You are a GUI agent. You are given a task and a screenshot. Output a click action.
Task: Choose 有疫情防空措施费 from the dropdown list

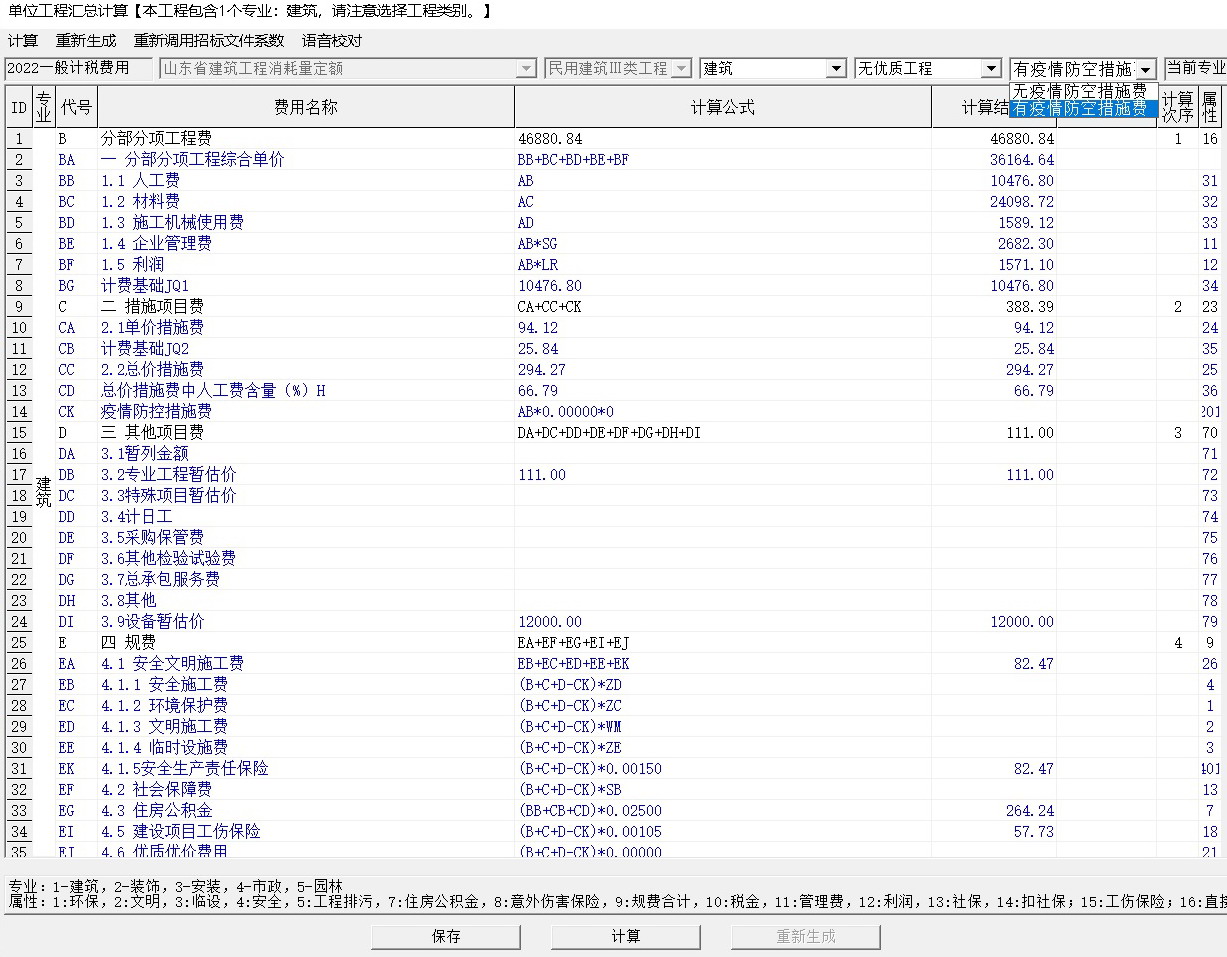coord(1084,109)
